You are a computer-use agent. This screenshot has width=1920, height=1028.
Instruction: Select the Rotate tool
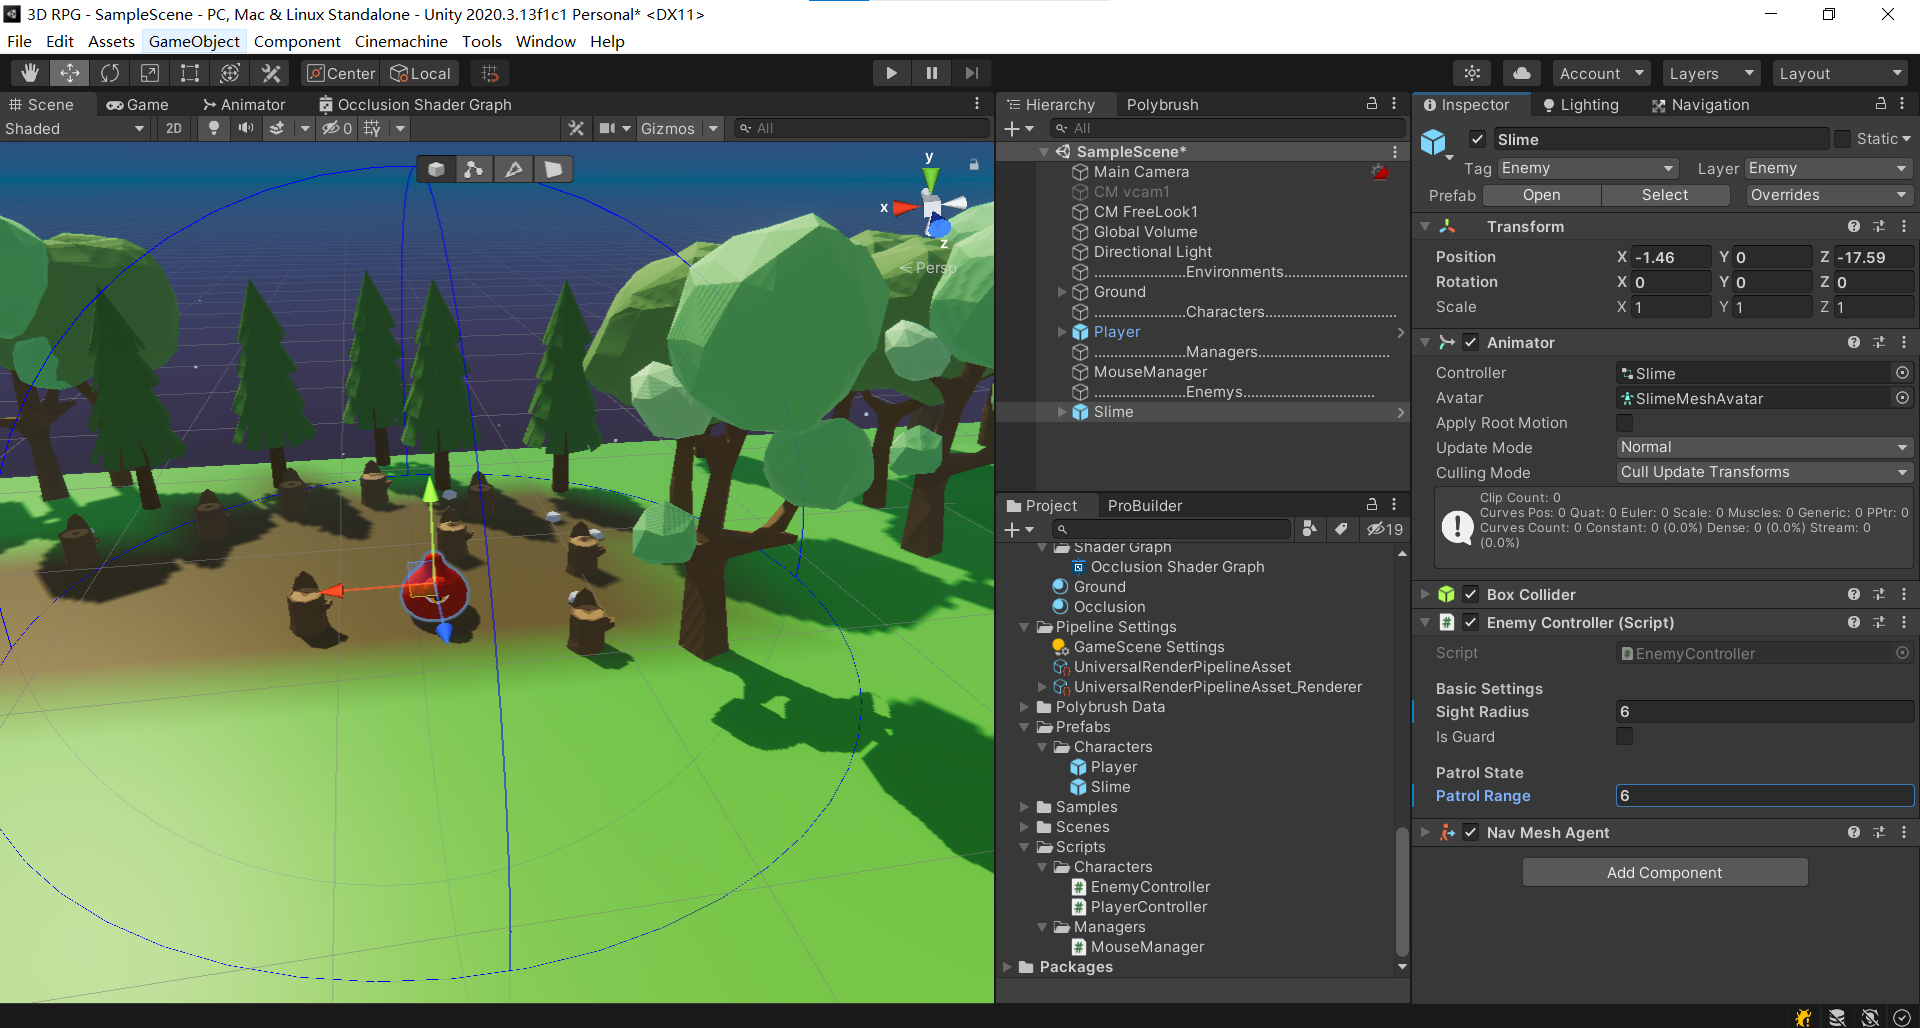[x=109, y=72]
